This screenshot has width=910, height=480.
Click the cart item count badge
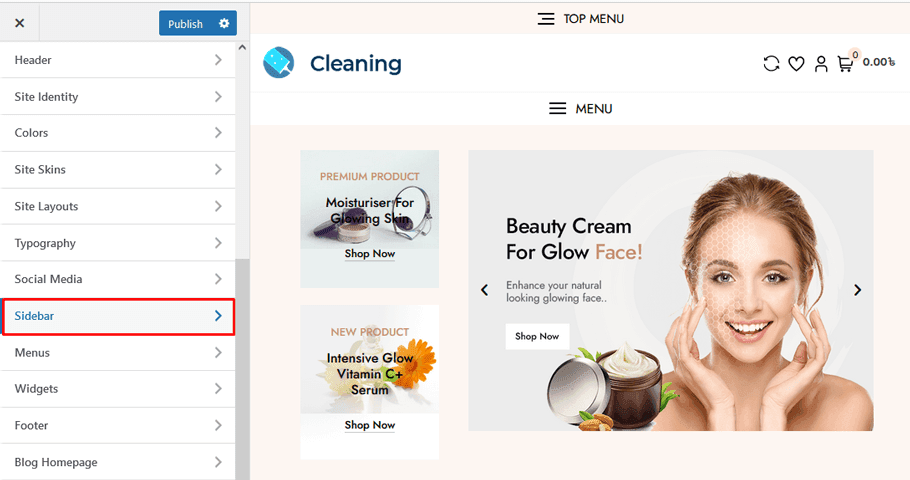[x=855, y=55]
